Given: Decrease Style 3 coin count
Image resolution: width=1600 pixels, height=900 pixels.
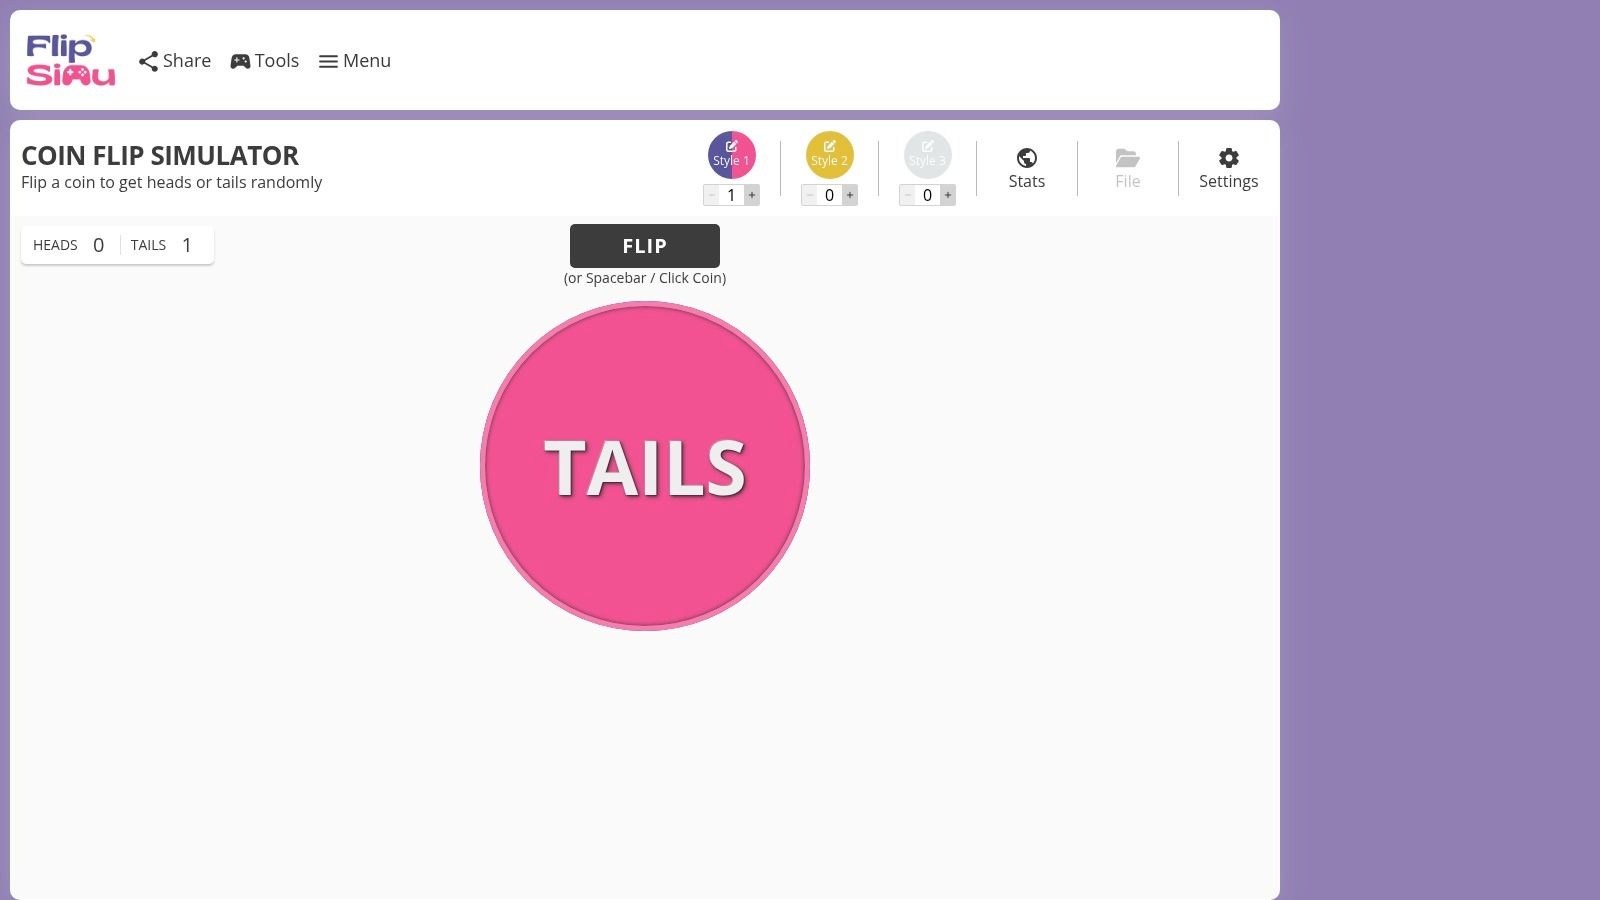Looking at the screenshot, I should point(907,195).
